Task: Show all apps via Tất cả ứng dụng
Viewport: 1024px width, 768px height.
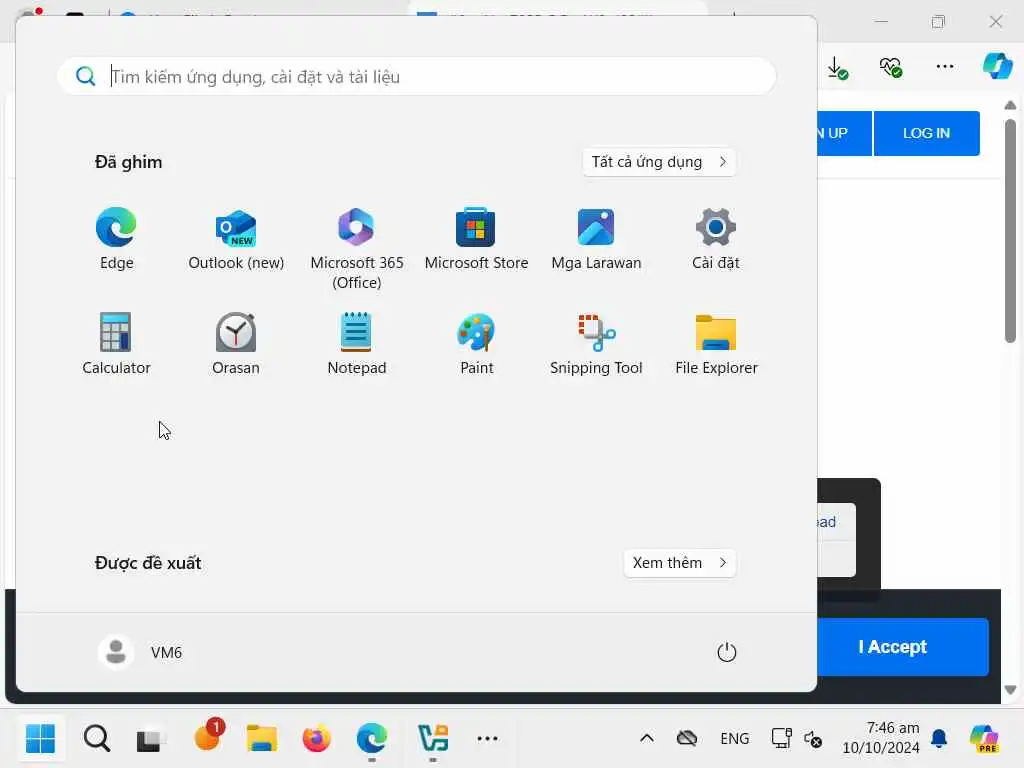Action: (659, 162)
